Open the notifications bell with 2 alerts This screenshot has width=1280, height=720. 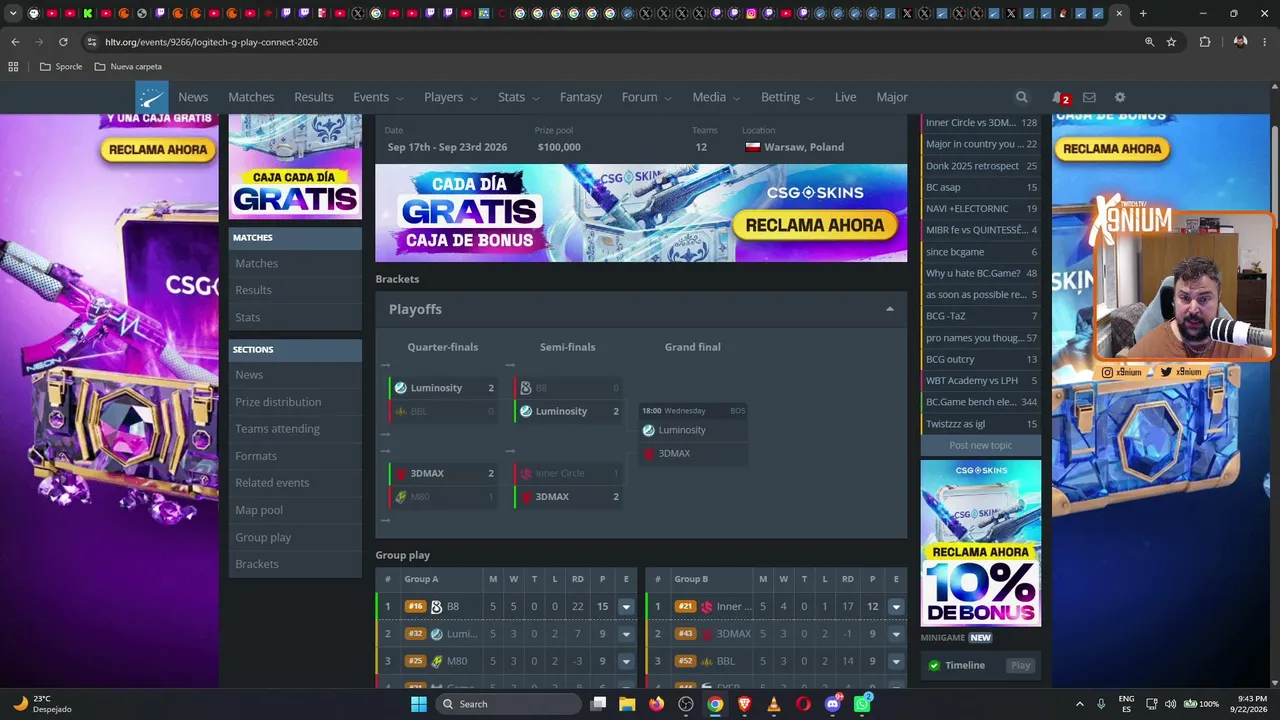click(1059, 98)
